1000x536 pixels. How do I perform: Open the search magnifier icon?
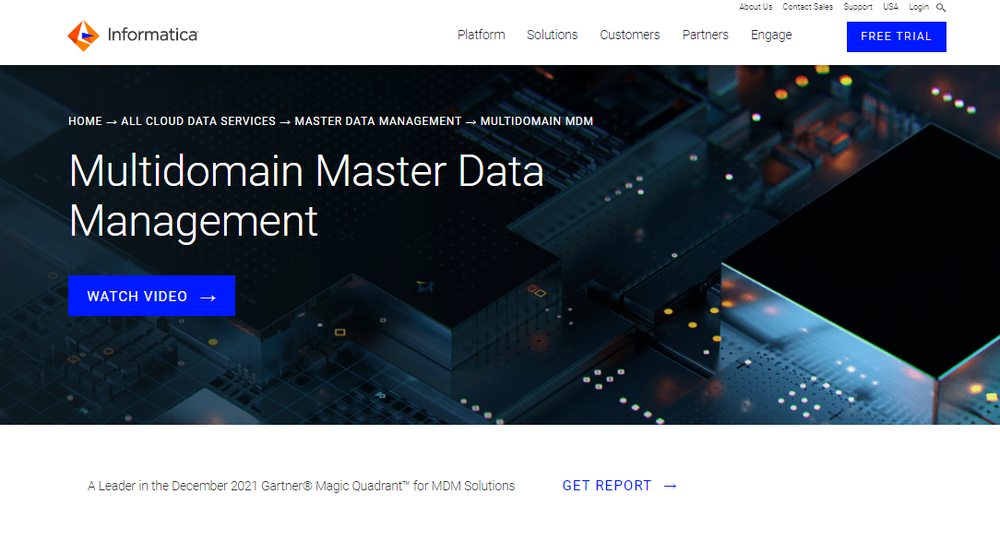tap(941, 8)
